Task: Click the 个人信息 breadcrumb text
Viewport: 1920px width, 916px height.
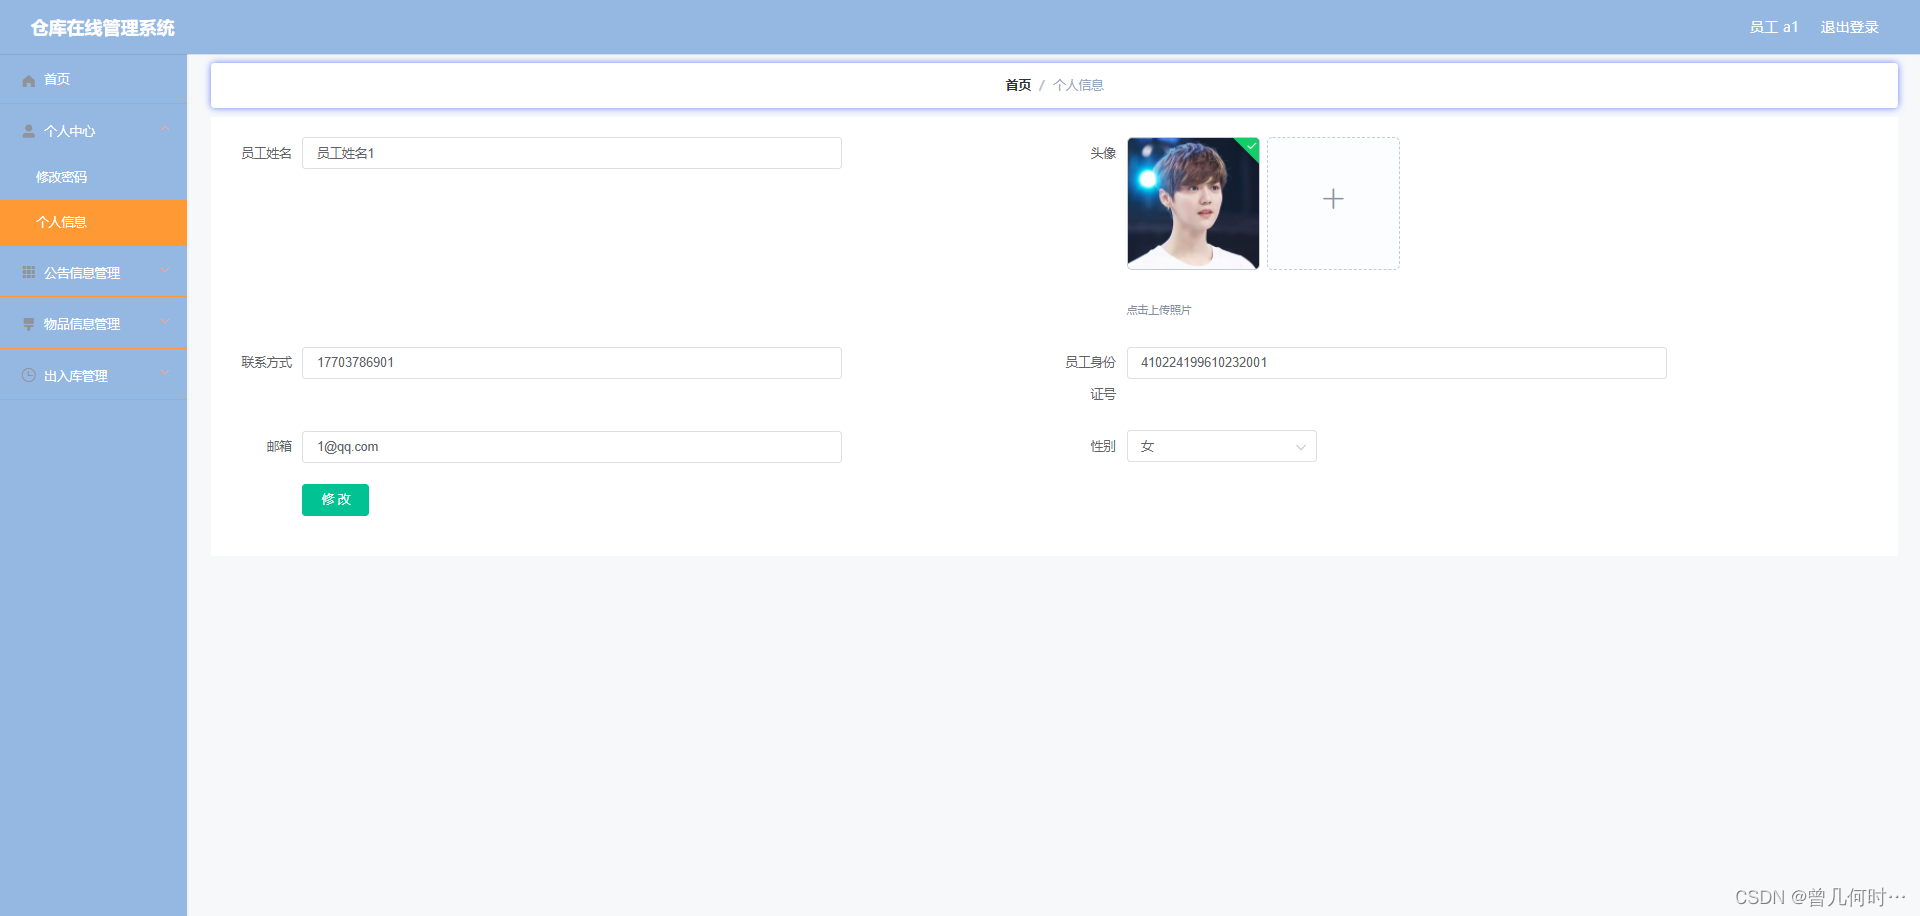Action: [x=1078, y=85]
